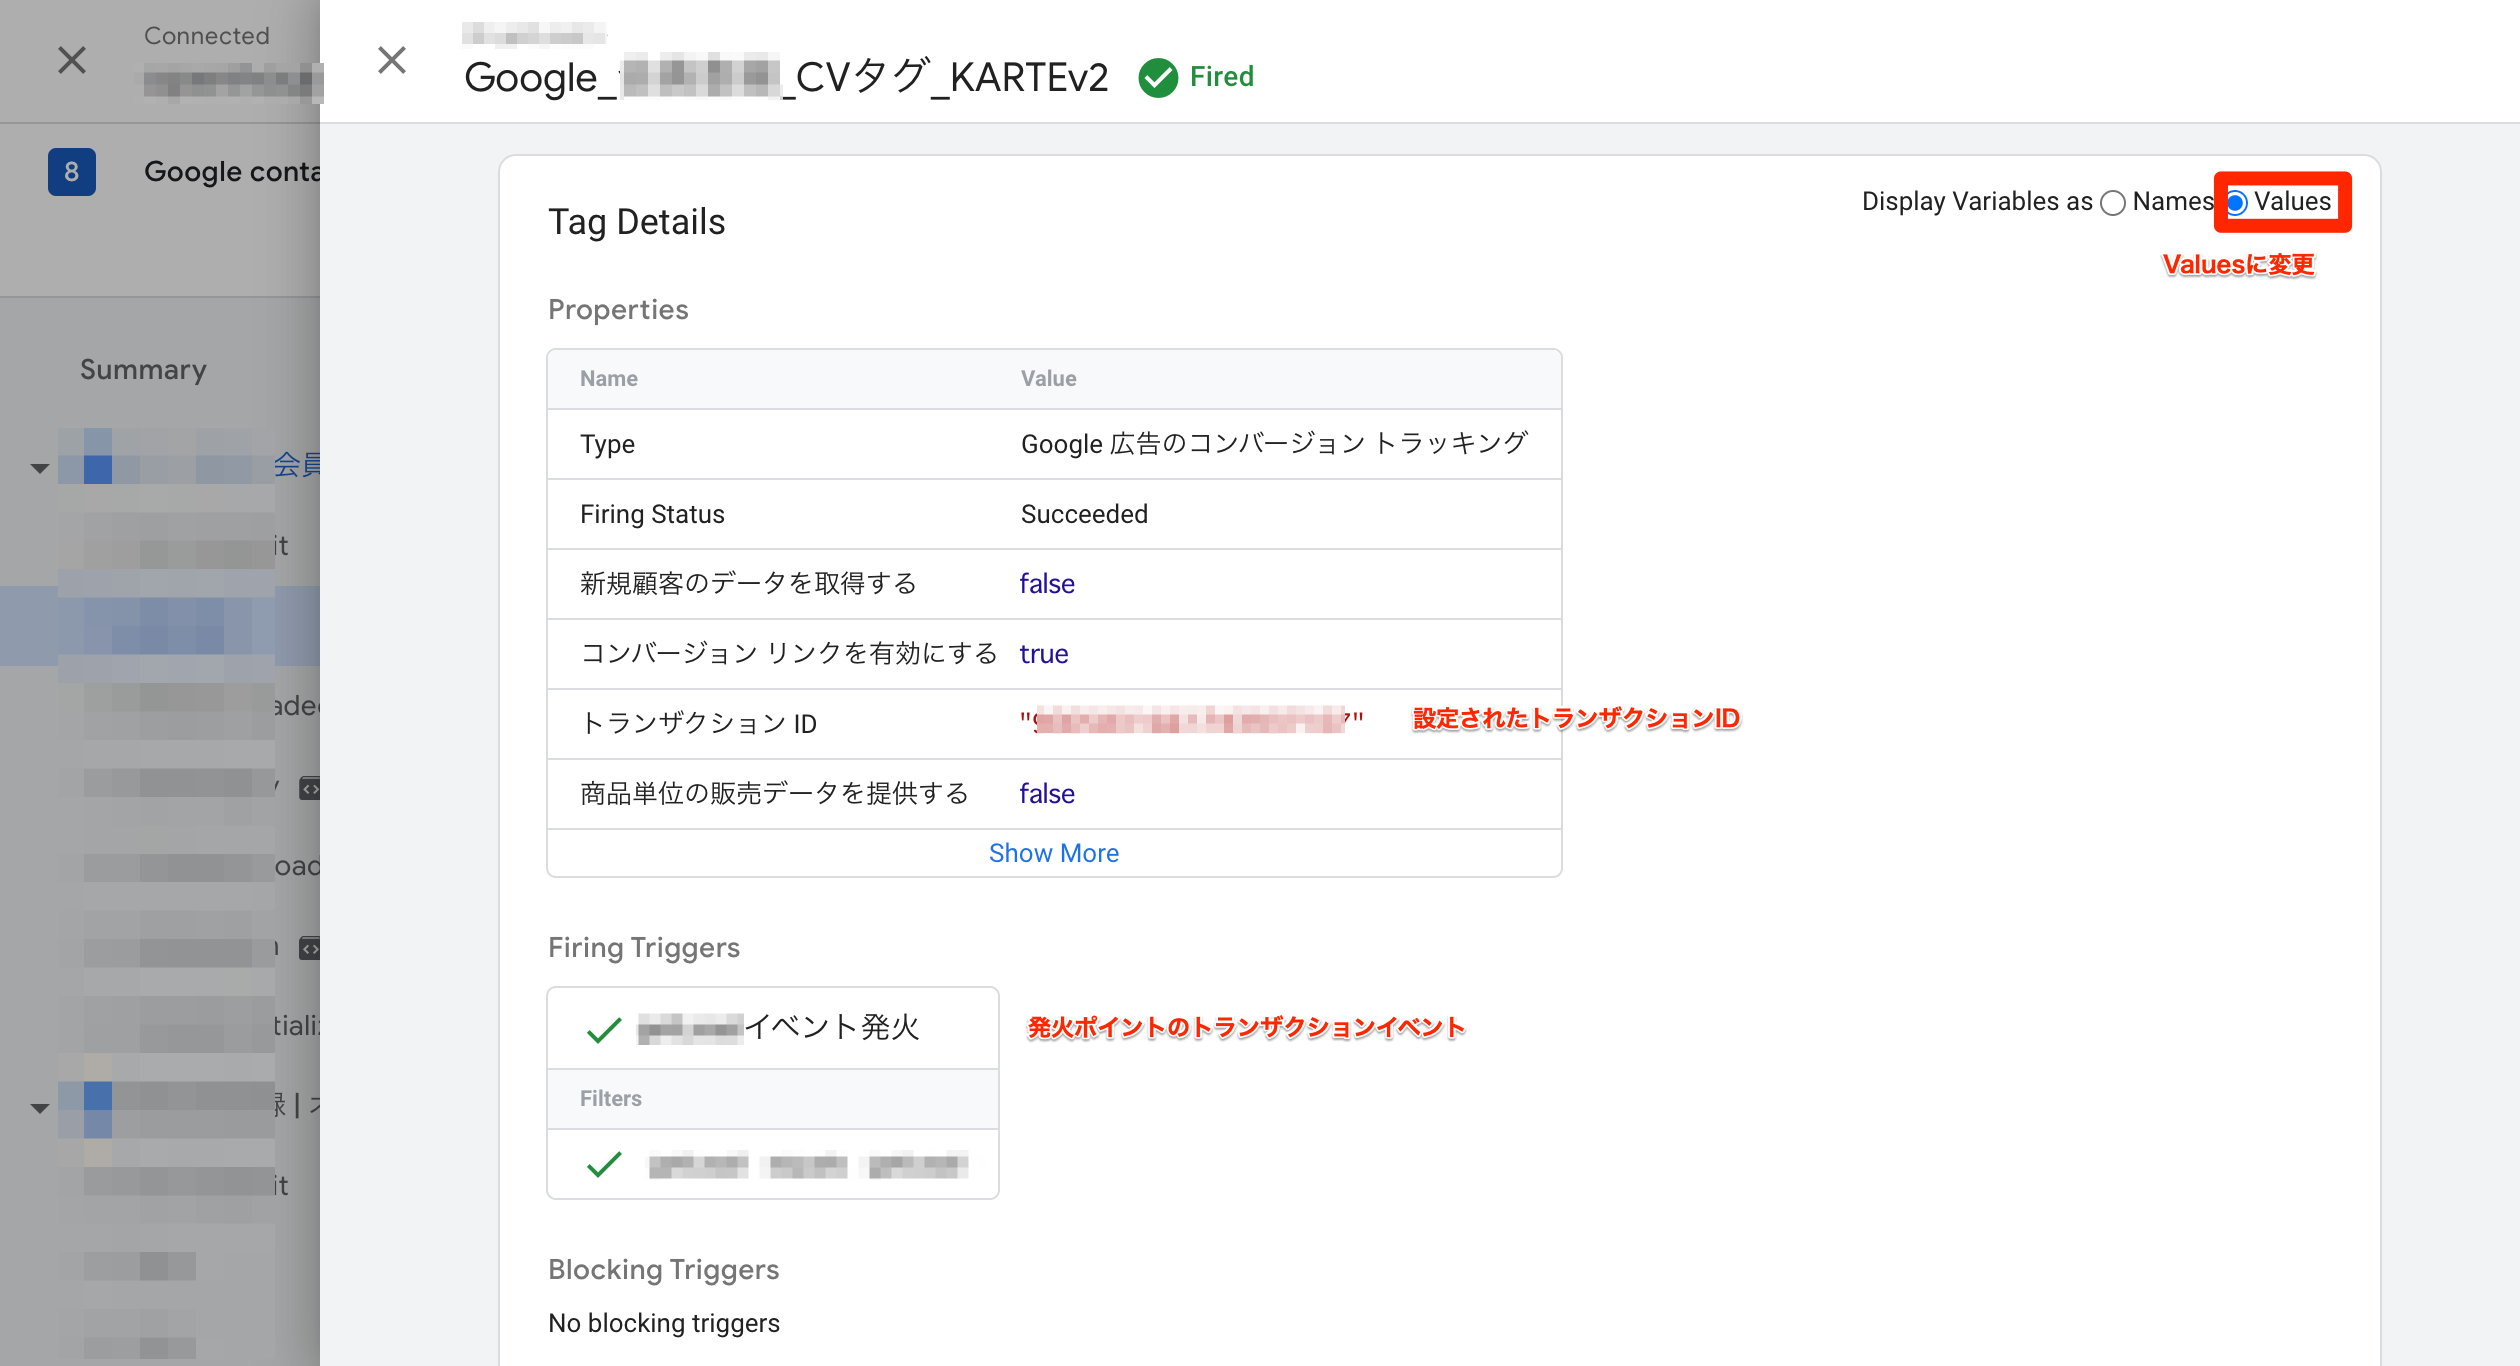Screen dimensions: 2520x1366
Task: Click the Blocking Triggers heading
Action: coord(664,1270)
